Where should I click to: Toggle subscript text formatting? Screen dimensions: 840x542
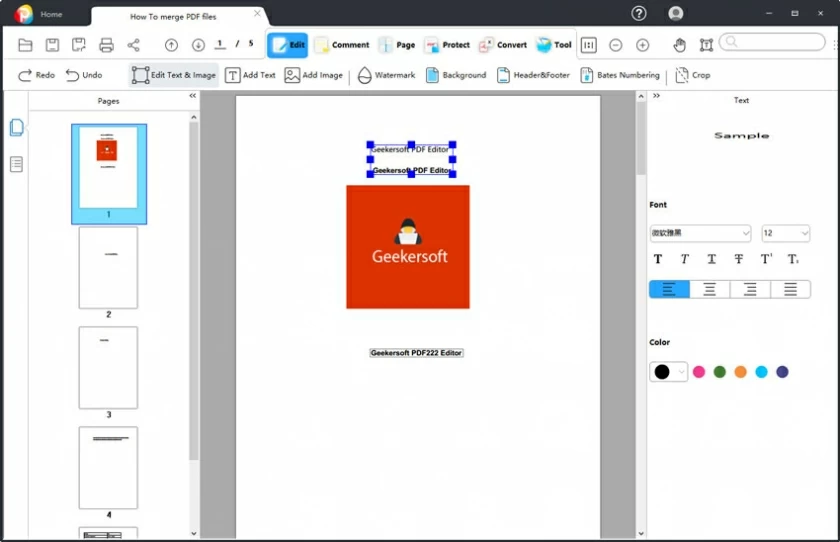click(x=793, y=259)
